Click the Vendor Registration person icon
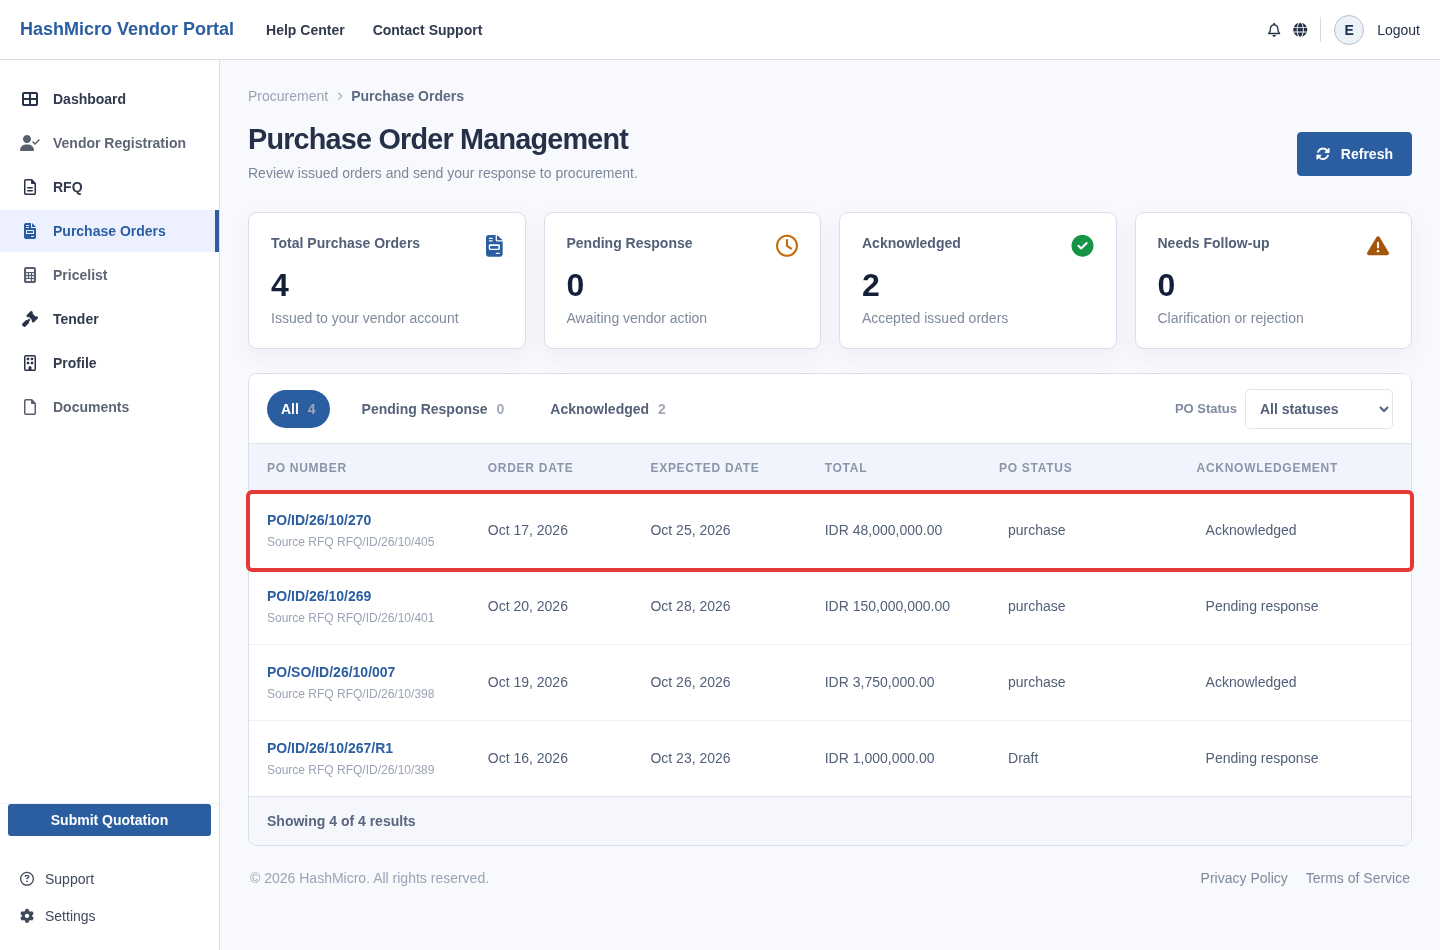The width and height of the screenshot is (1440, 950). (30, 143)
